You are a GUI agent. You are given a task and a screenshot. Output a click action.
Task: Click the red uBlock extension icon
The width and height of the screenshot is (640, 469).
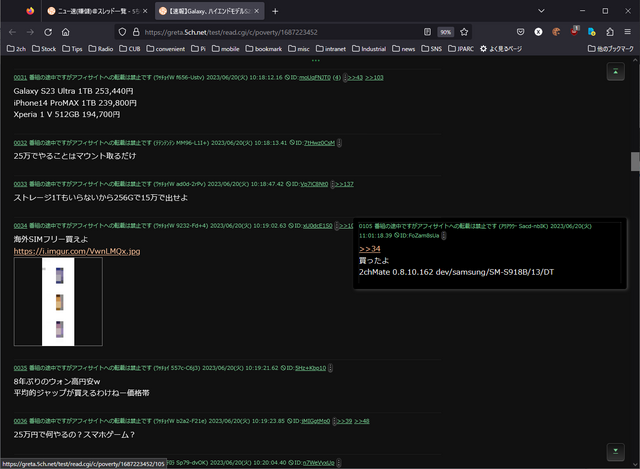574,31
